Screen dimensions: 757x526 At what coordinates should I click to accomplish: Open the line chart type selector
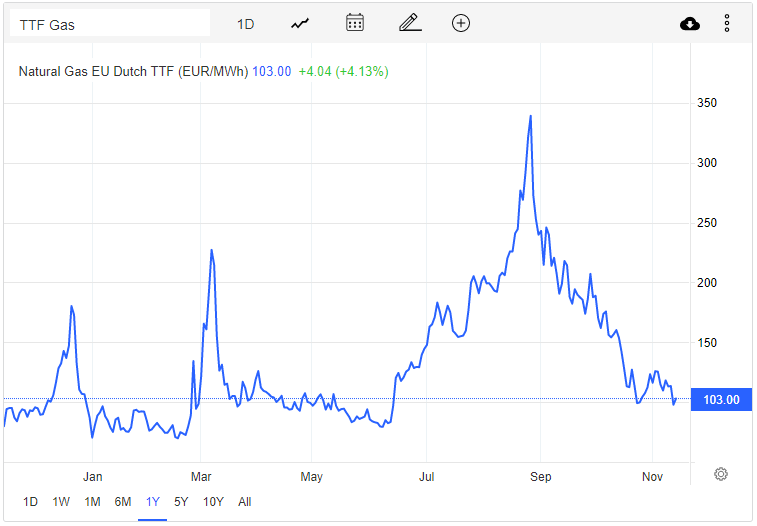[300, 24]
